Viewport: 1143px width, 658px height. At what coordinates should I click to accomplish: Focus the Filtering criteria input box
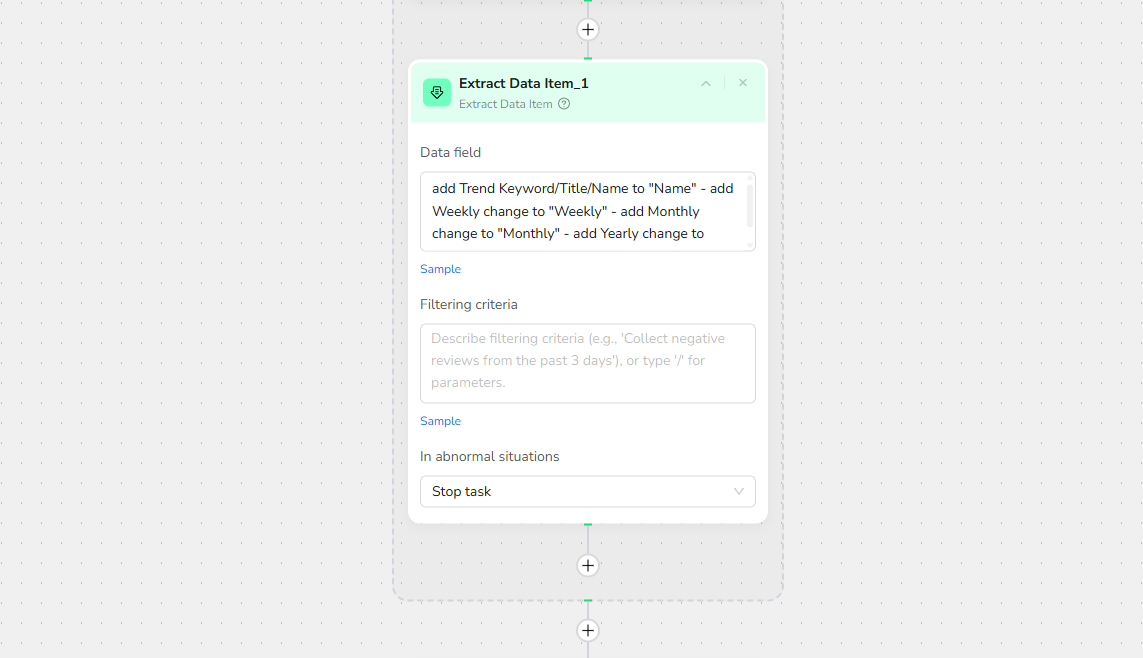pyautogui.click(x=587, y=362)
